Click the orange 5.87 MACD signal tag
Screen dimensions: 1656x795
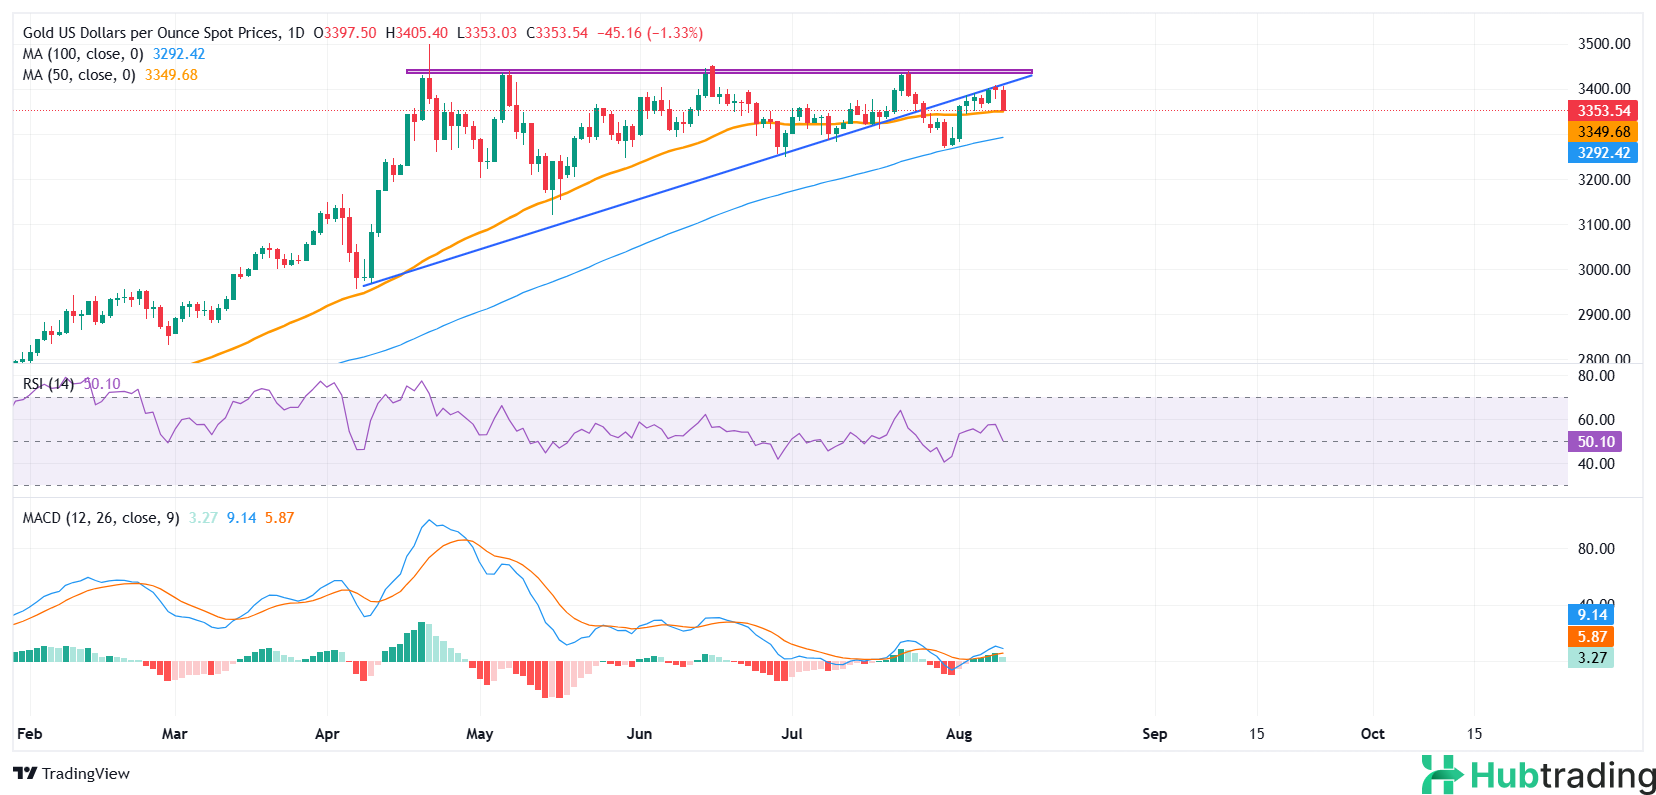(x=1592, y=637)
